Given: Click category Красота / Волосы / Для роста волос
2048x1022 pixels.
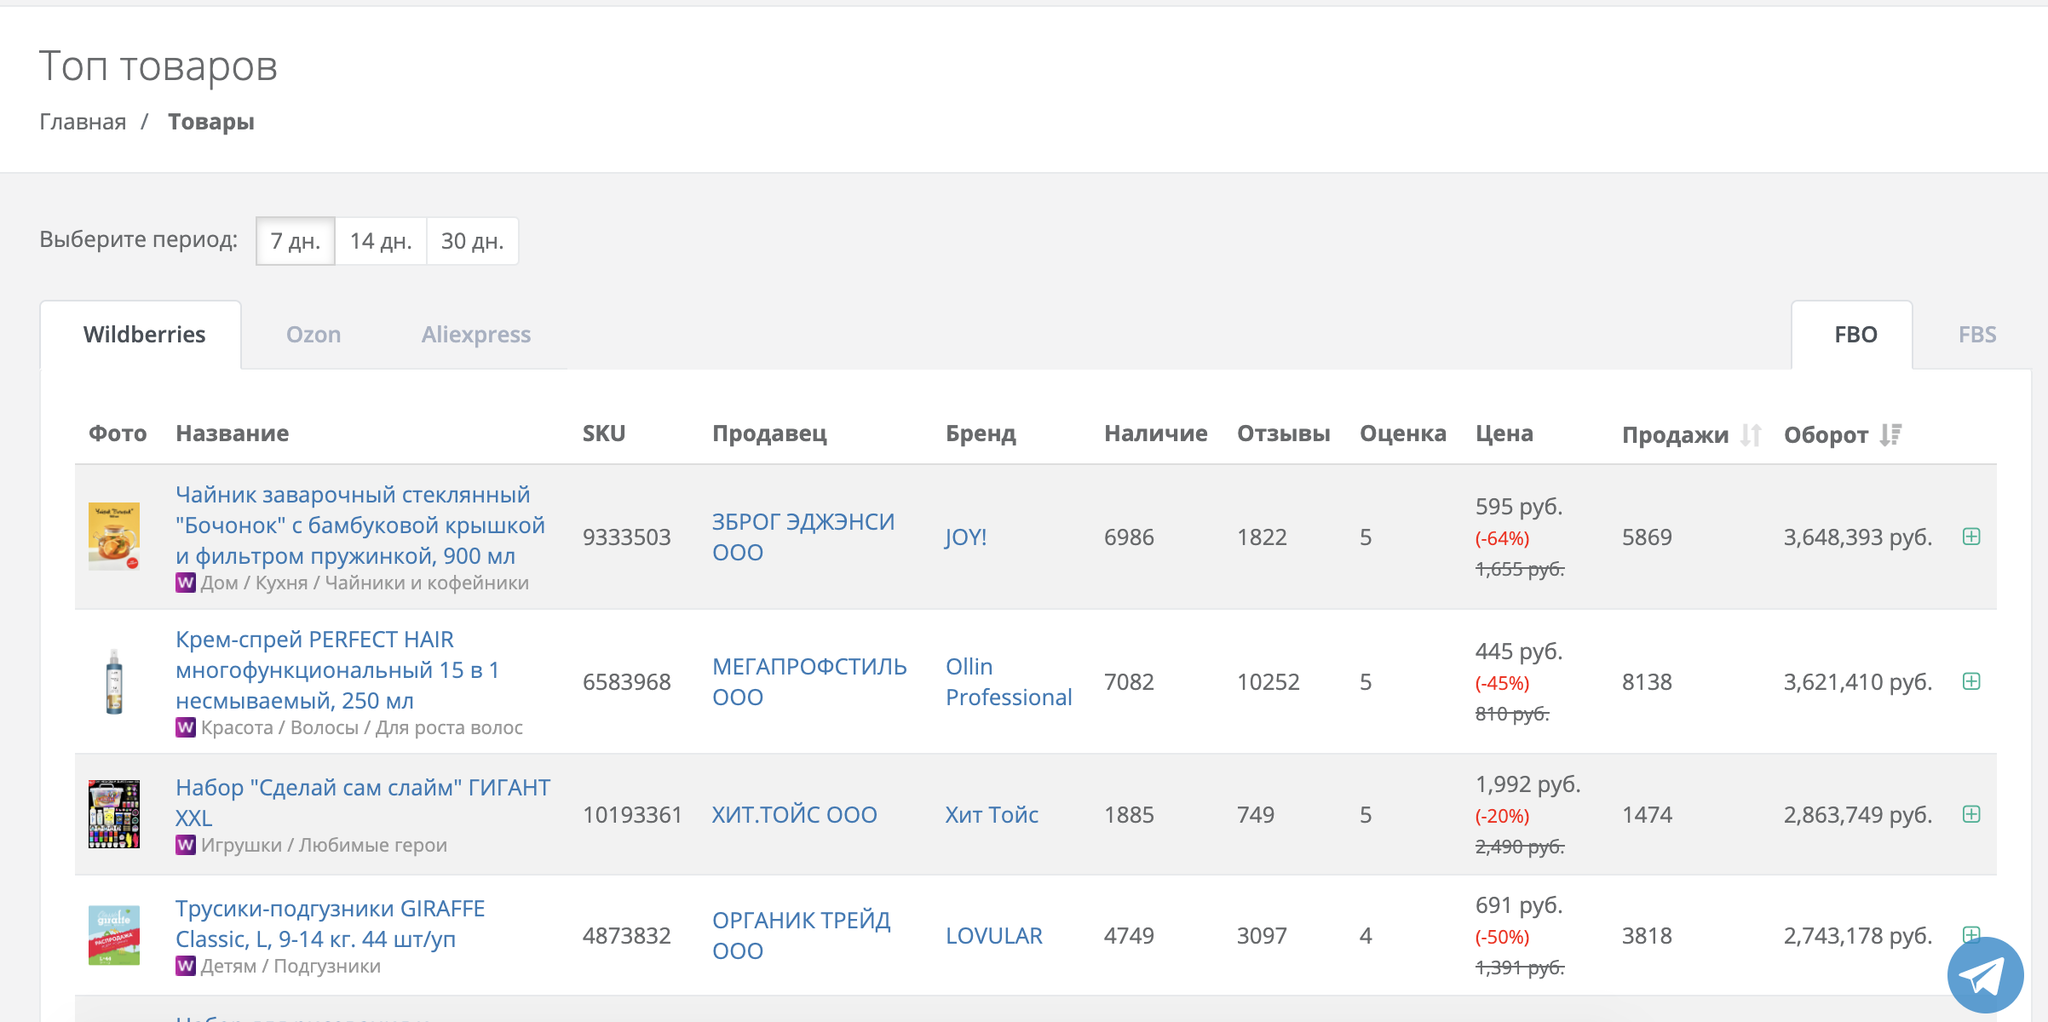Looking at the screenshot, I should [362, 727].
